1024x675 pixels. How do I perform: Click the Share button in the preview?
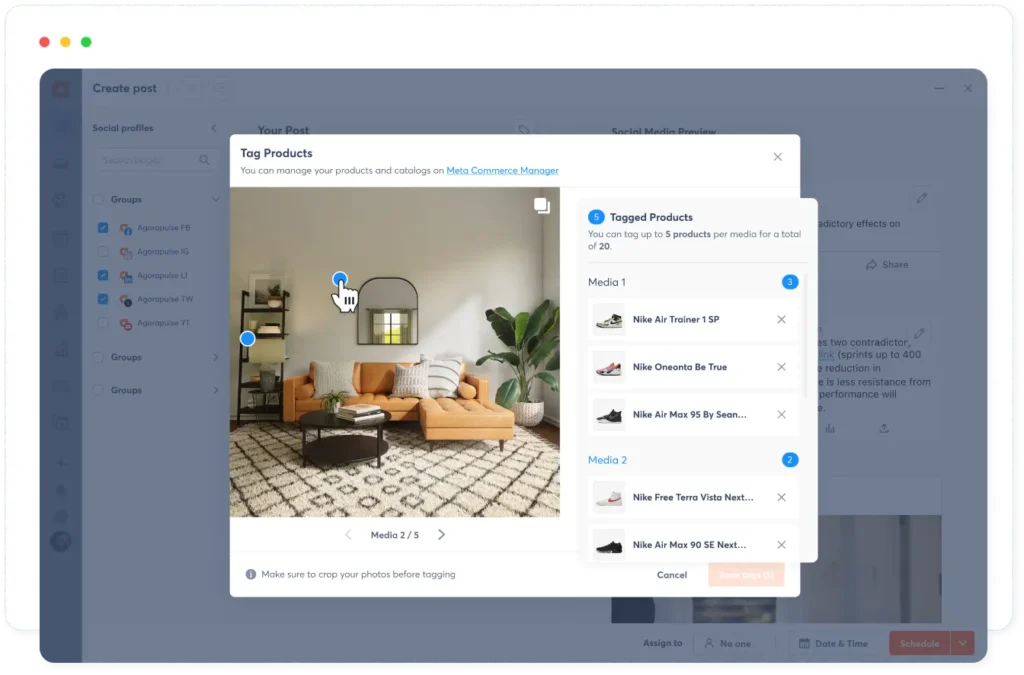[887, 265]
